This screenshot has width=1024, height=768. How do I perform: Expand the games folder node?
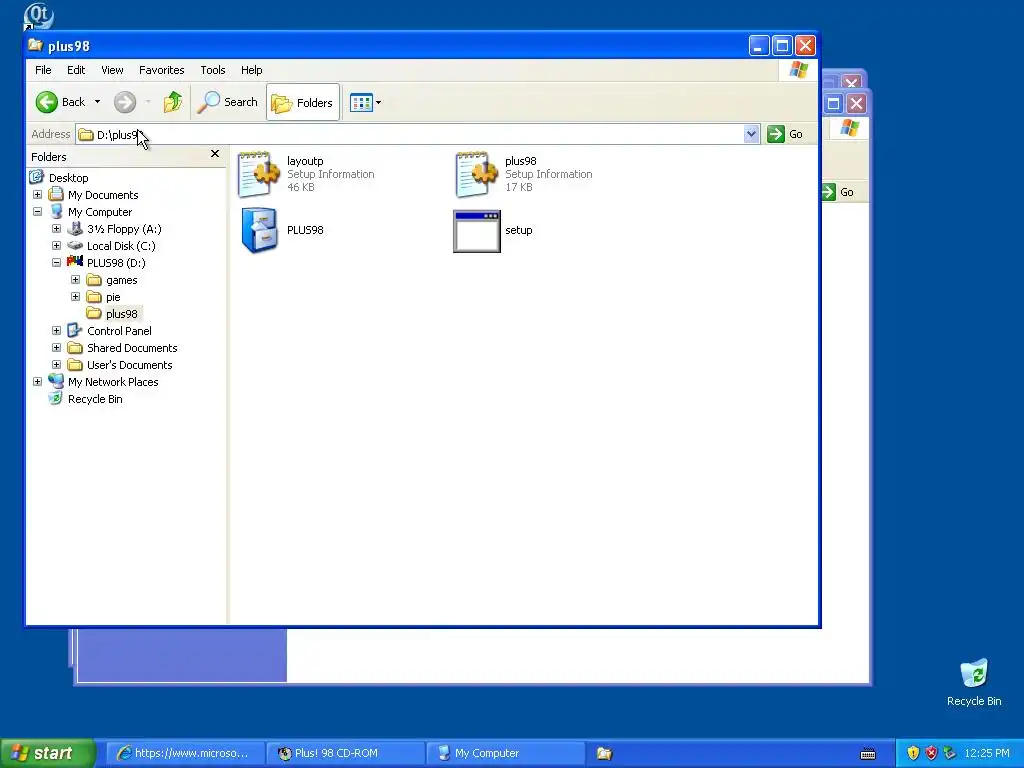tap(75, 280)
